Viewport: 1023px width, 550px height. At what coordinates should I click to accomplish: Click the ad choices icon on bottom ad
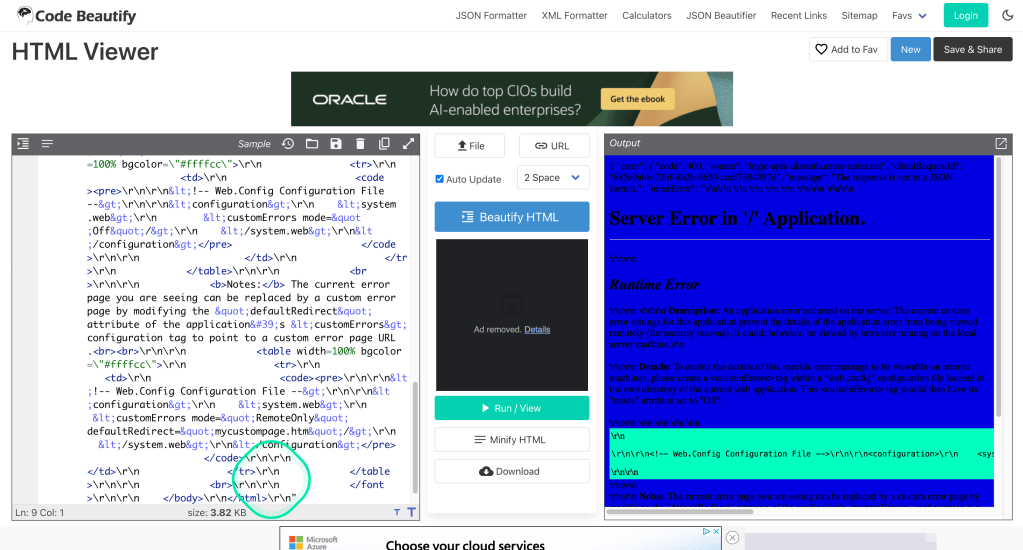point(707,532)
